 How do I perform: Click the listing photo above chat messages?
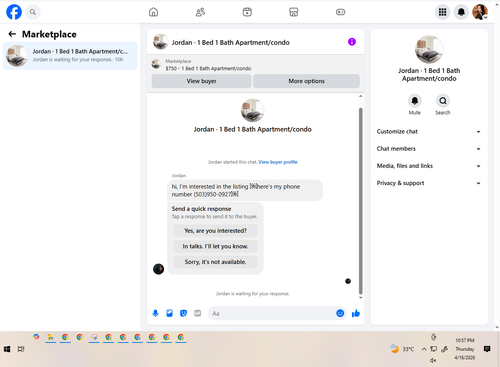252,110
